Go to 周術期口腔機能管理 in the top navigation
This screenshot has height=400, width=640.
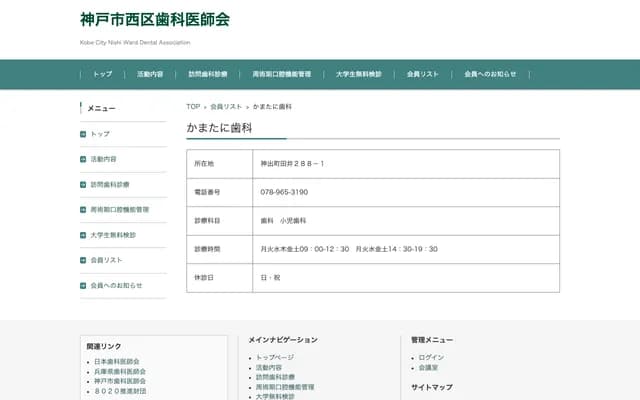(x=281, y=74)
